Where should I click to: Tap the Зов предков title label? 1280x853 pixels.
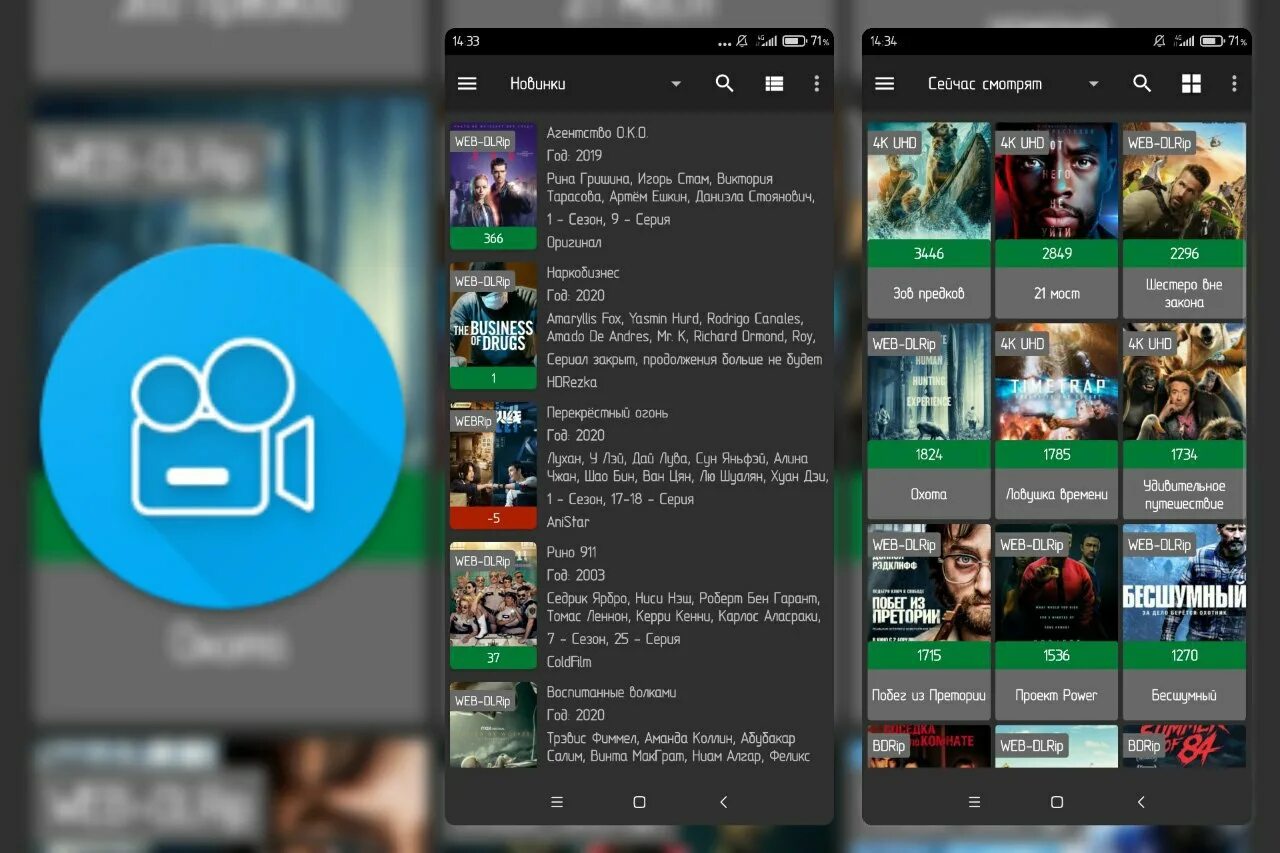click(x=929, y=294)
